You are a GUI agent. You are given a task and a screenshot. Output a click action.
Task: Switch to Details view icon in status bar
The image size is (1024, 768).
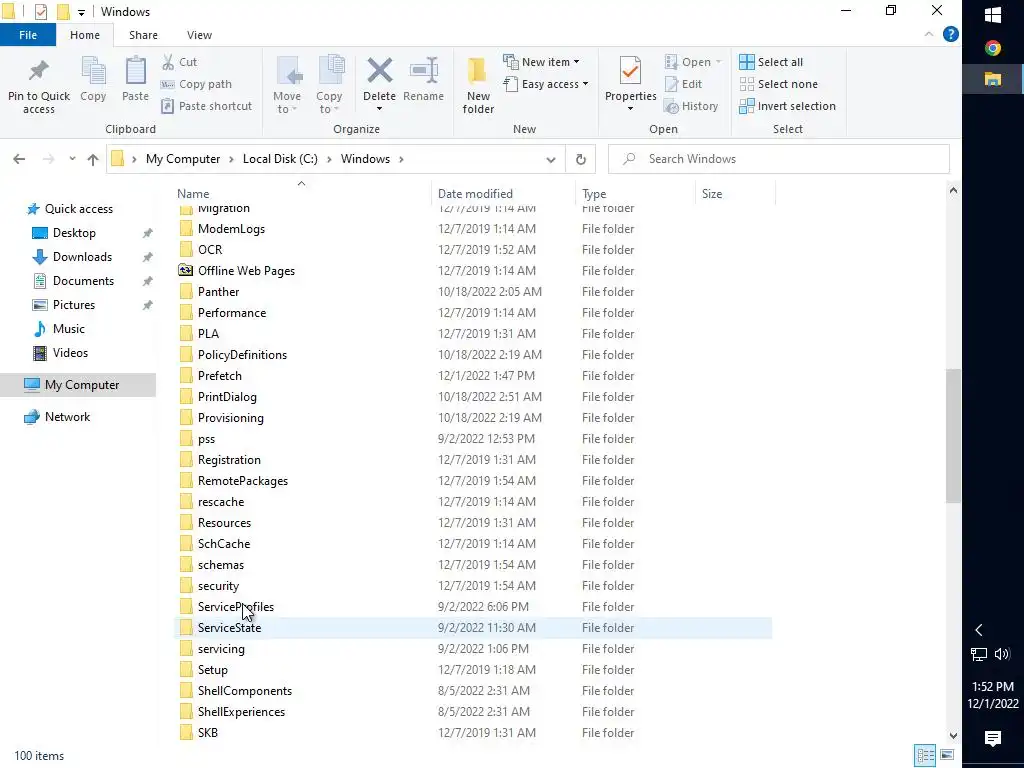pyautogui.click(x=925, y=756)
